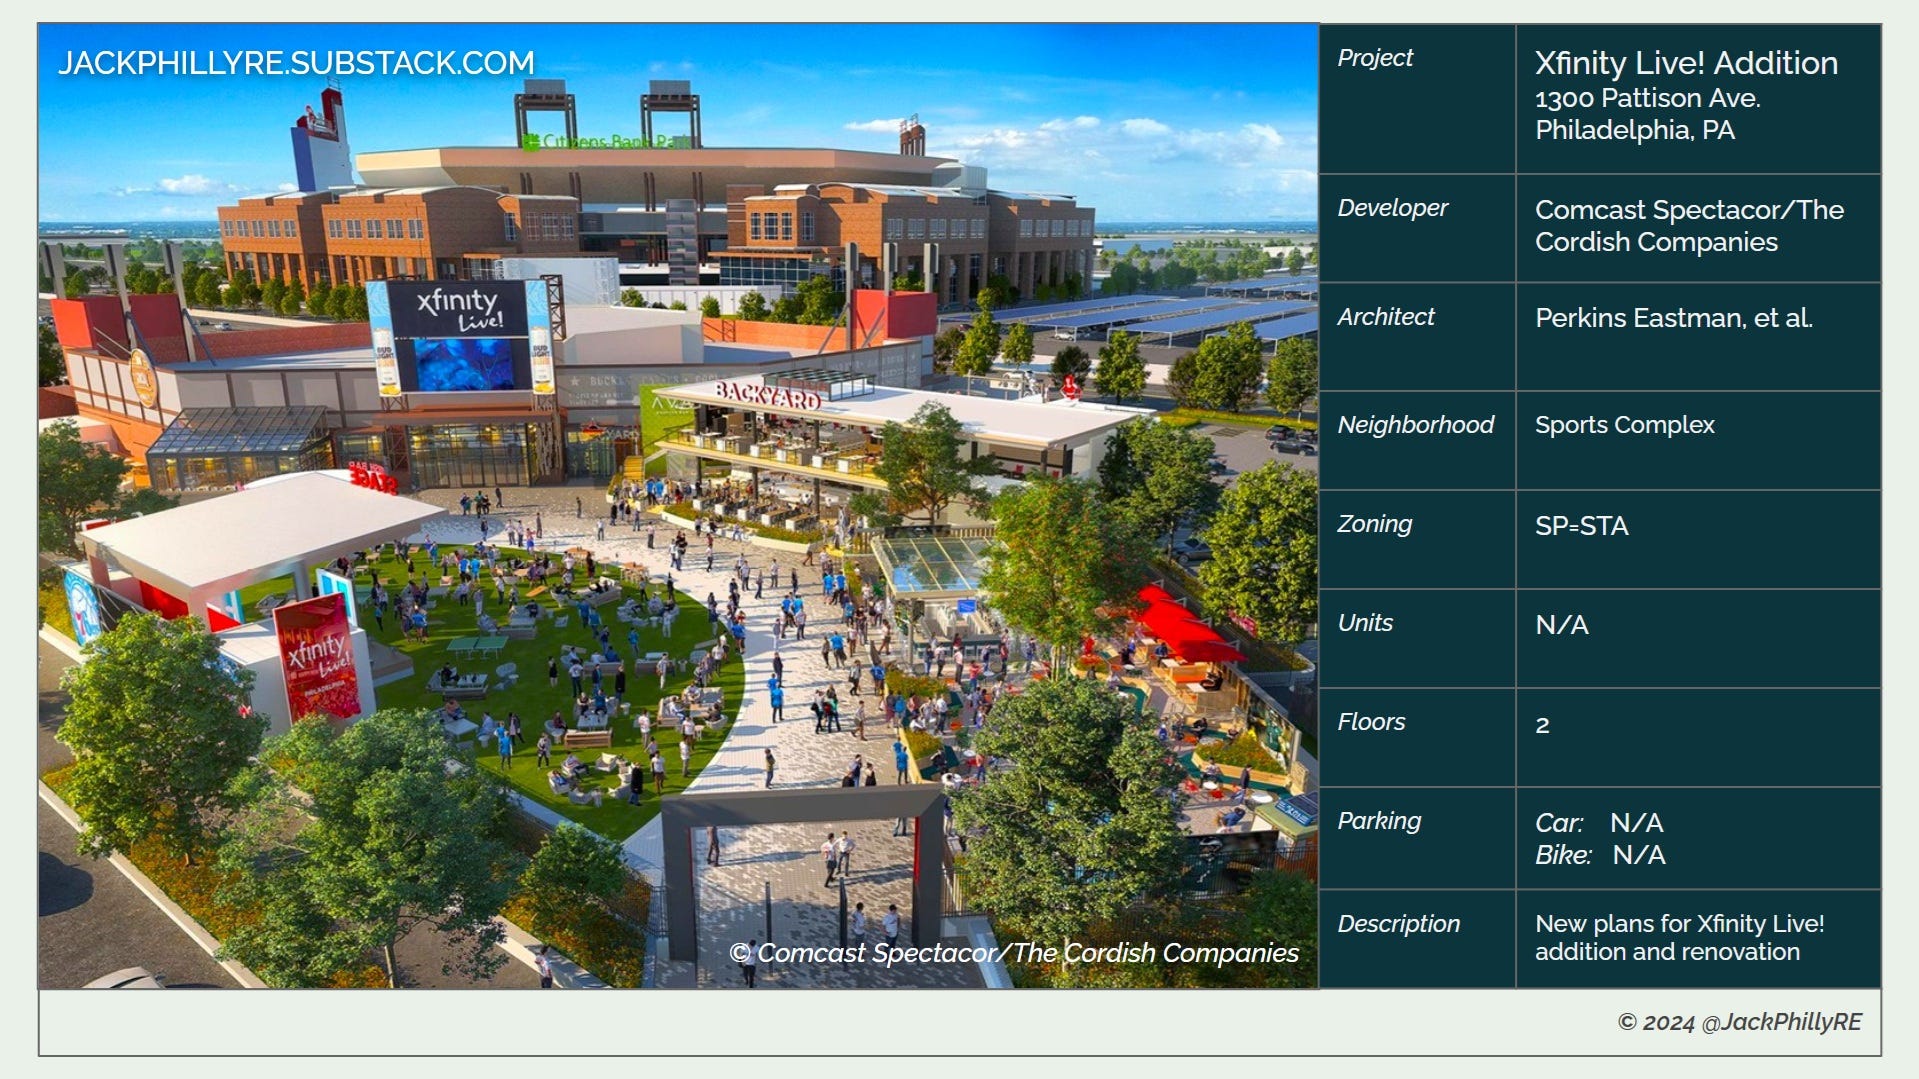This screenshot has height=1079, width=1919.
Task: Select the Philadelphia, PA text
Action: coord(1635,130)
